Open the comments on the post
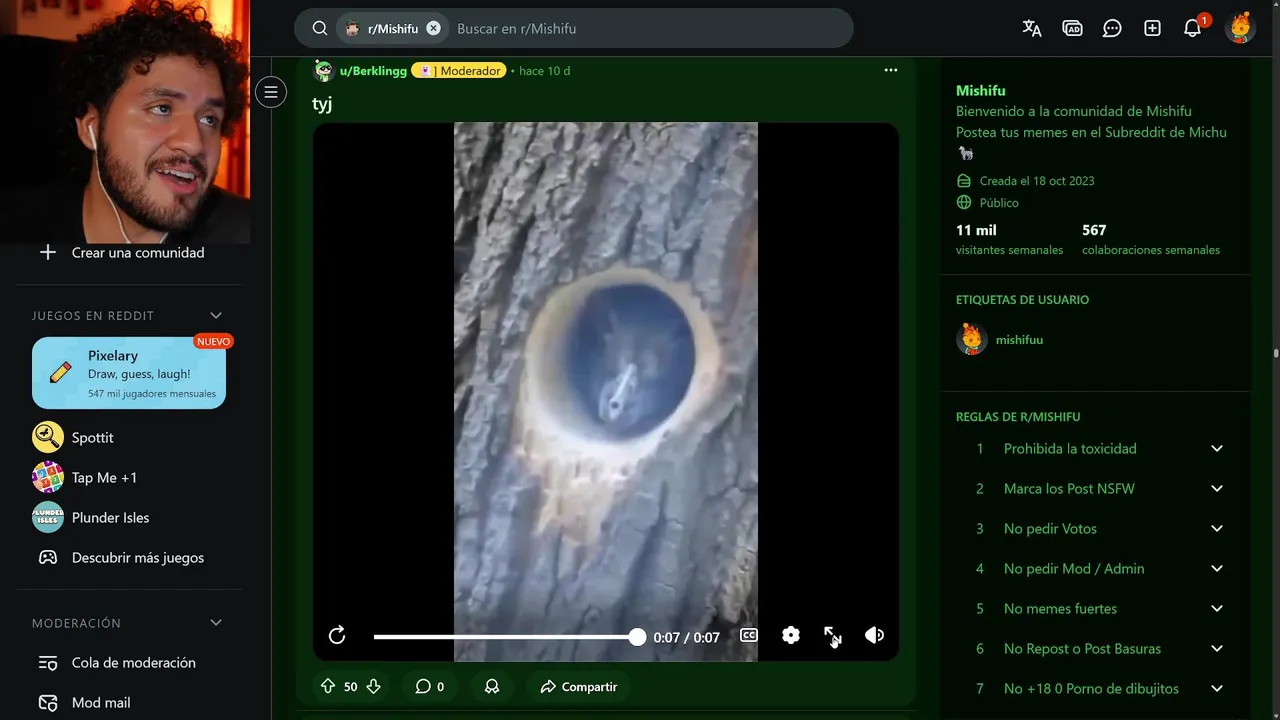The height and width of the screenshot is (720, 1280). [430, 686]
